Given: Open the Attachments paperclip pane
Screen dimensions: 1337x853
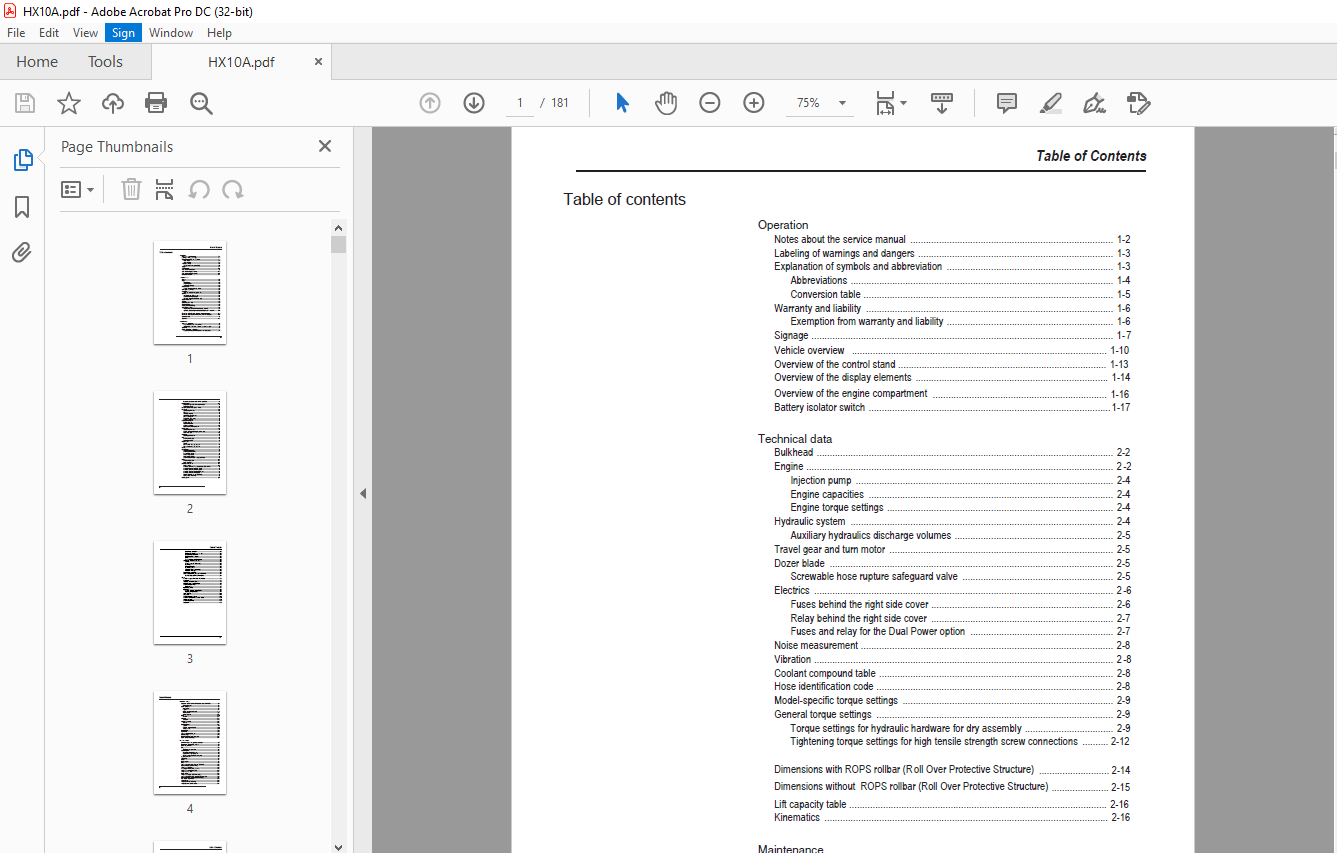Looking at the screenshot, I should pos(22,252).
